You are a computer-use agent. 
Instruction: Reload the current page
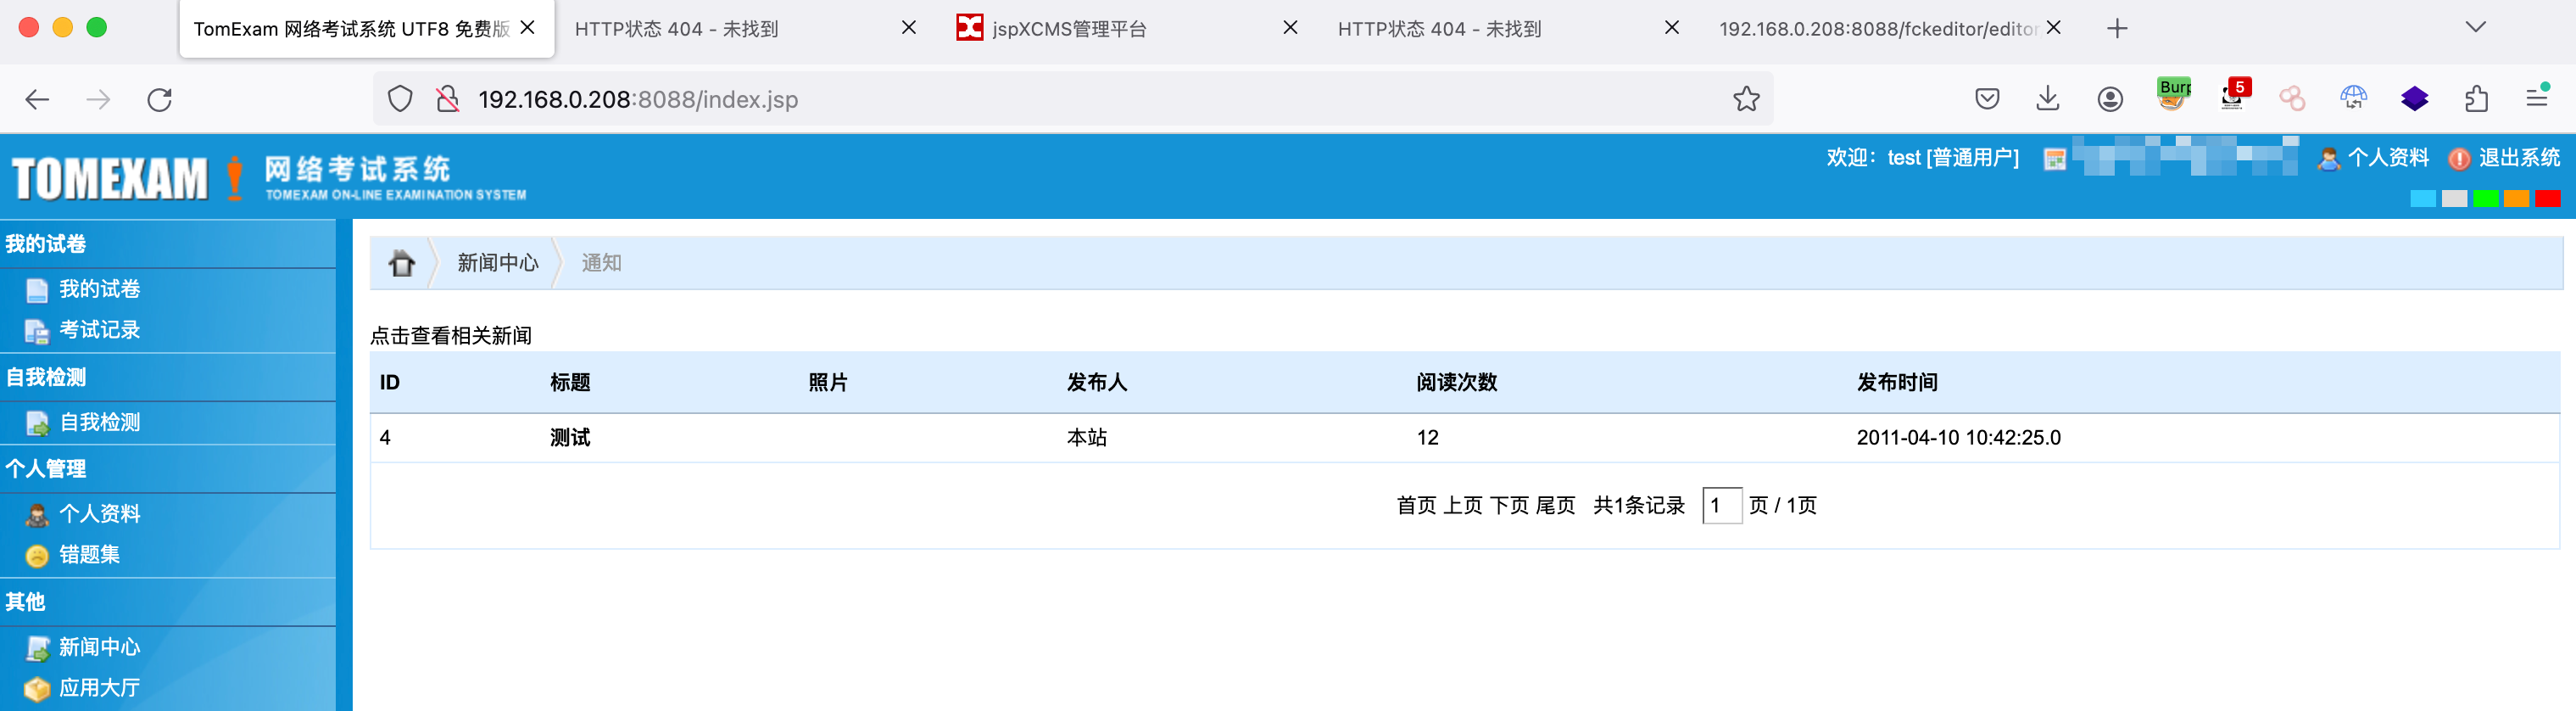[160, 99]
